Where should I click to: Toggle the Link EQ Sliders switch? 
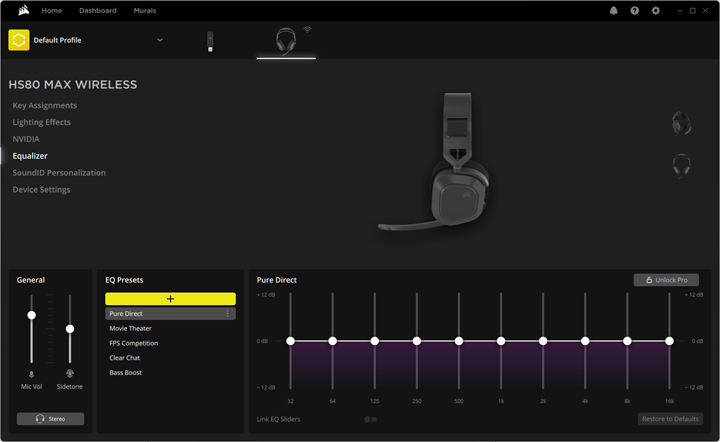[370, 419]
